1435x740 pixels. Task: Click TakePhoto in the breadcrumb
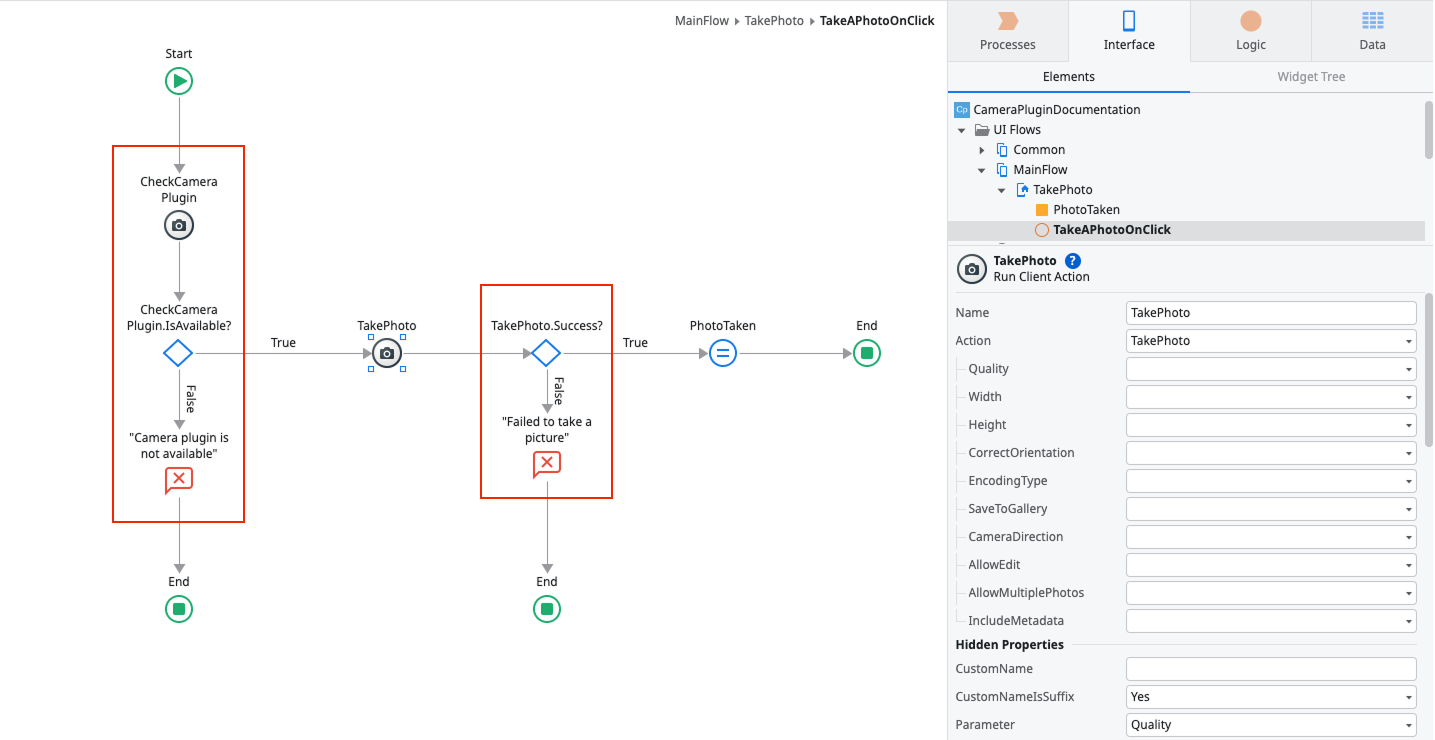click(x=774, y=20)
